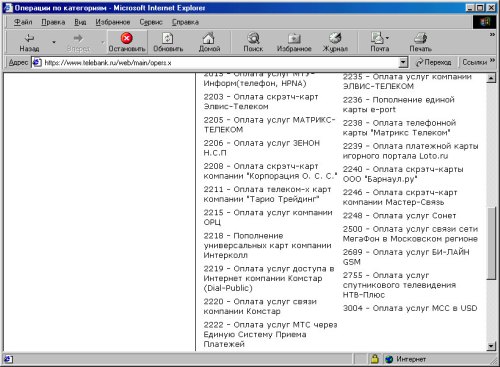
Task: Open the Favorites (Избранное) toolbar button
Action: click(x=294, y=42)
